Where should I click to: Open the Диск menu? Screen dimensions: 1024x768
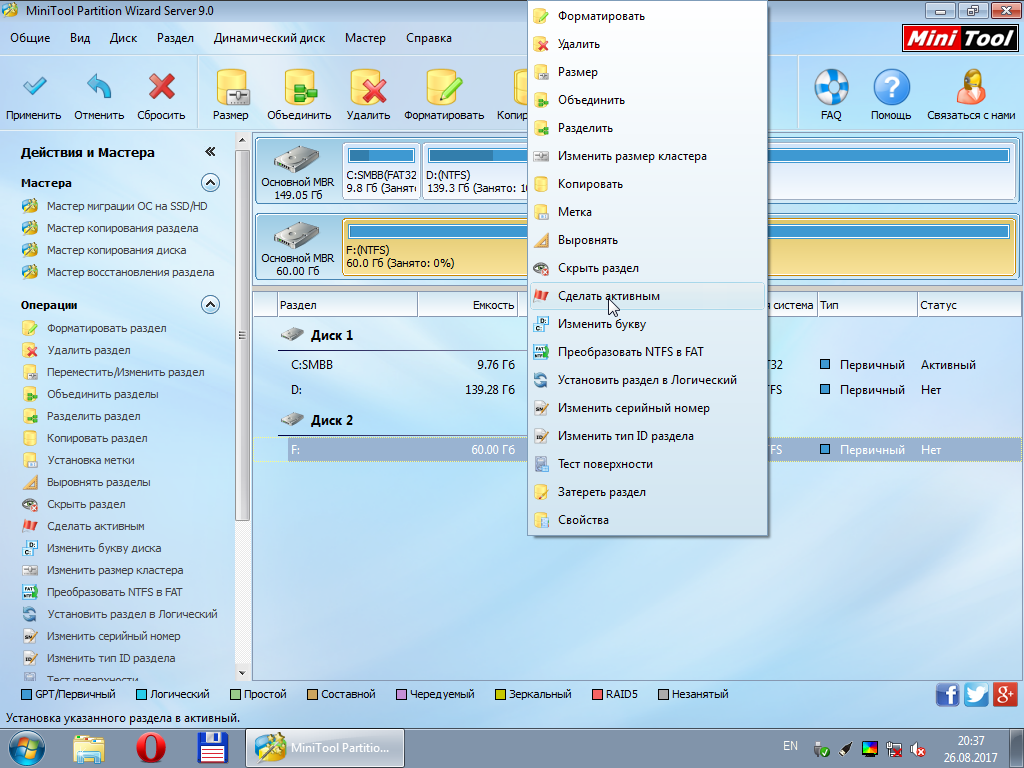pyautogui.click(x=123, y=38)
